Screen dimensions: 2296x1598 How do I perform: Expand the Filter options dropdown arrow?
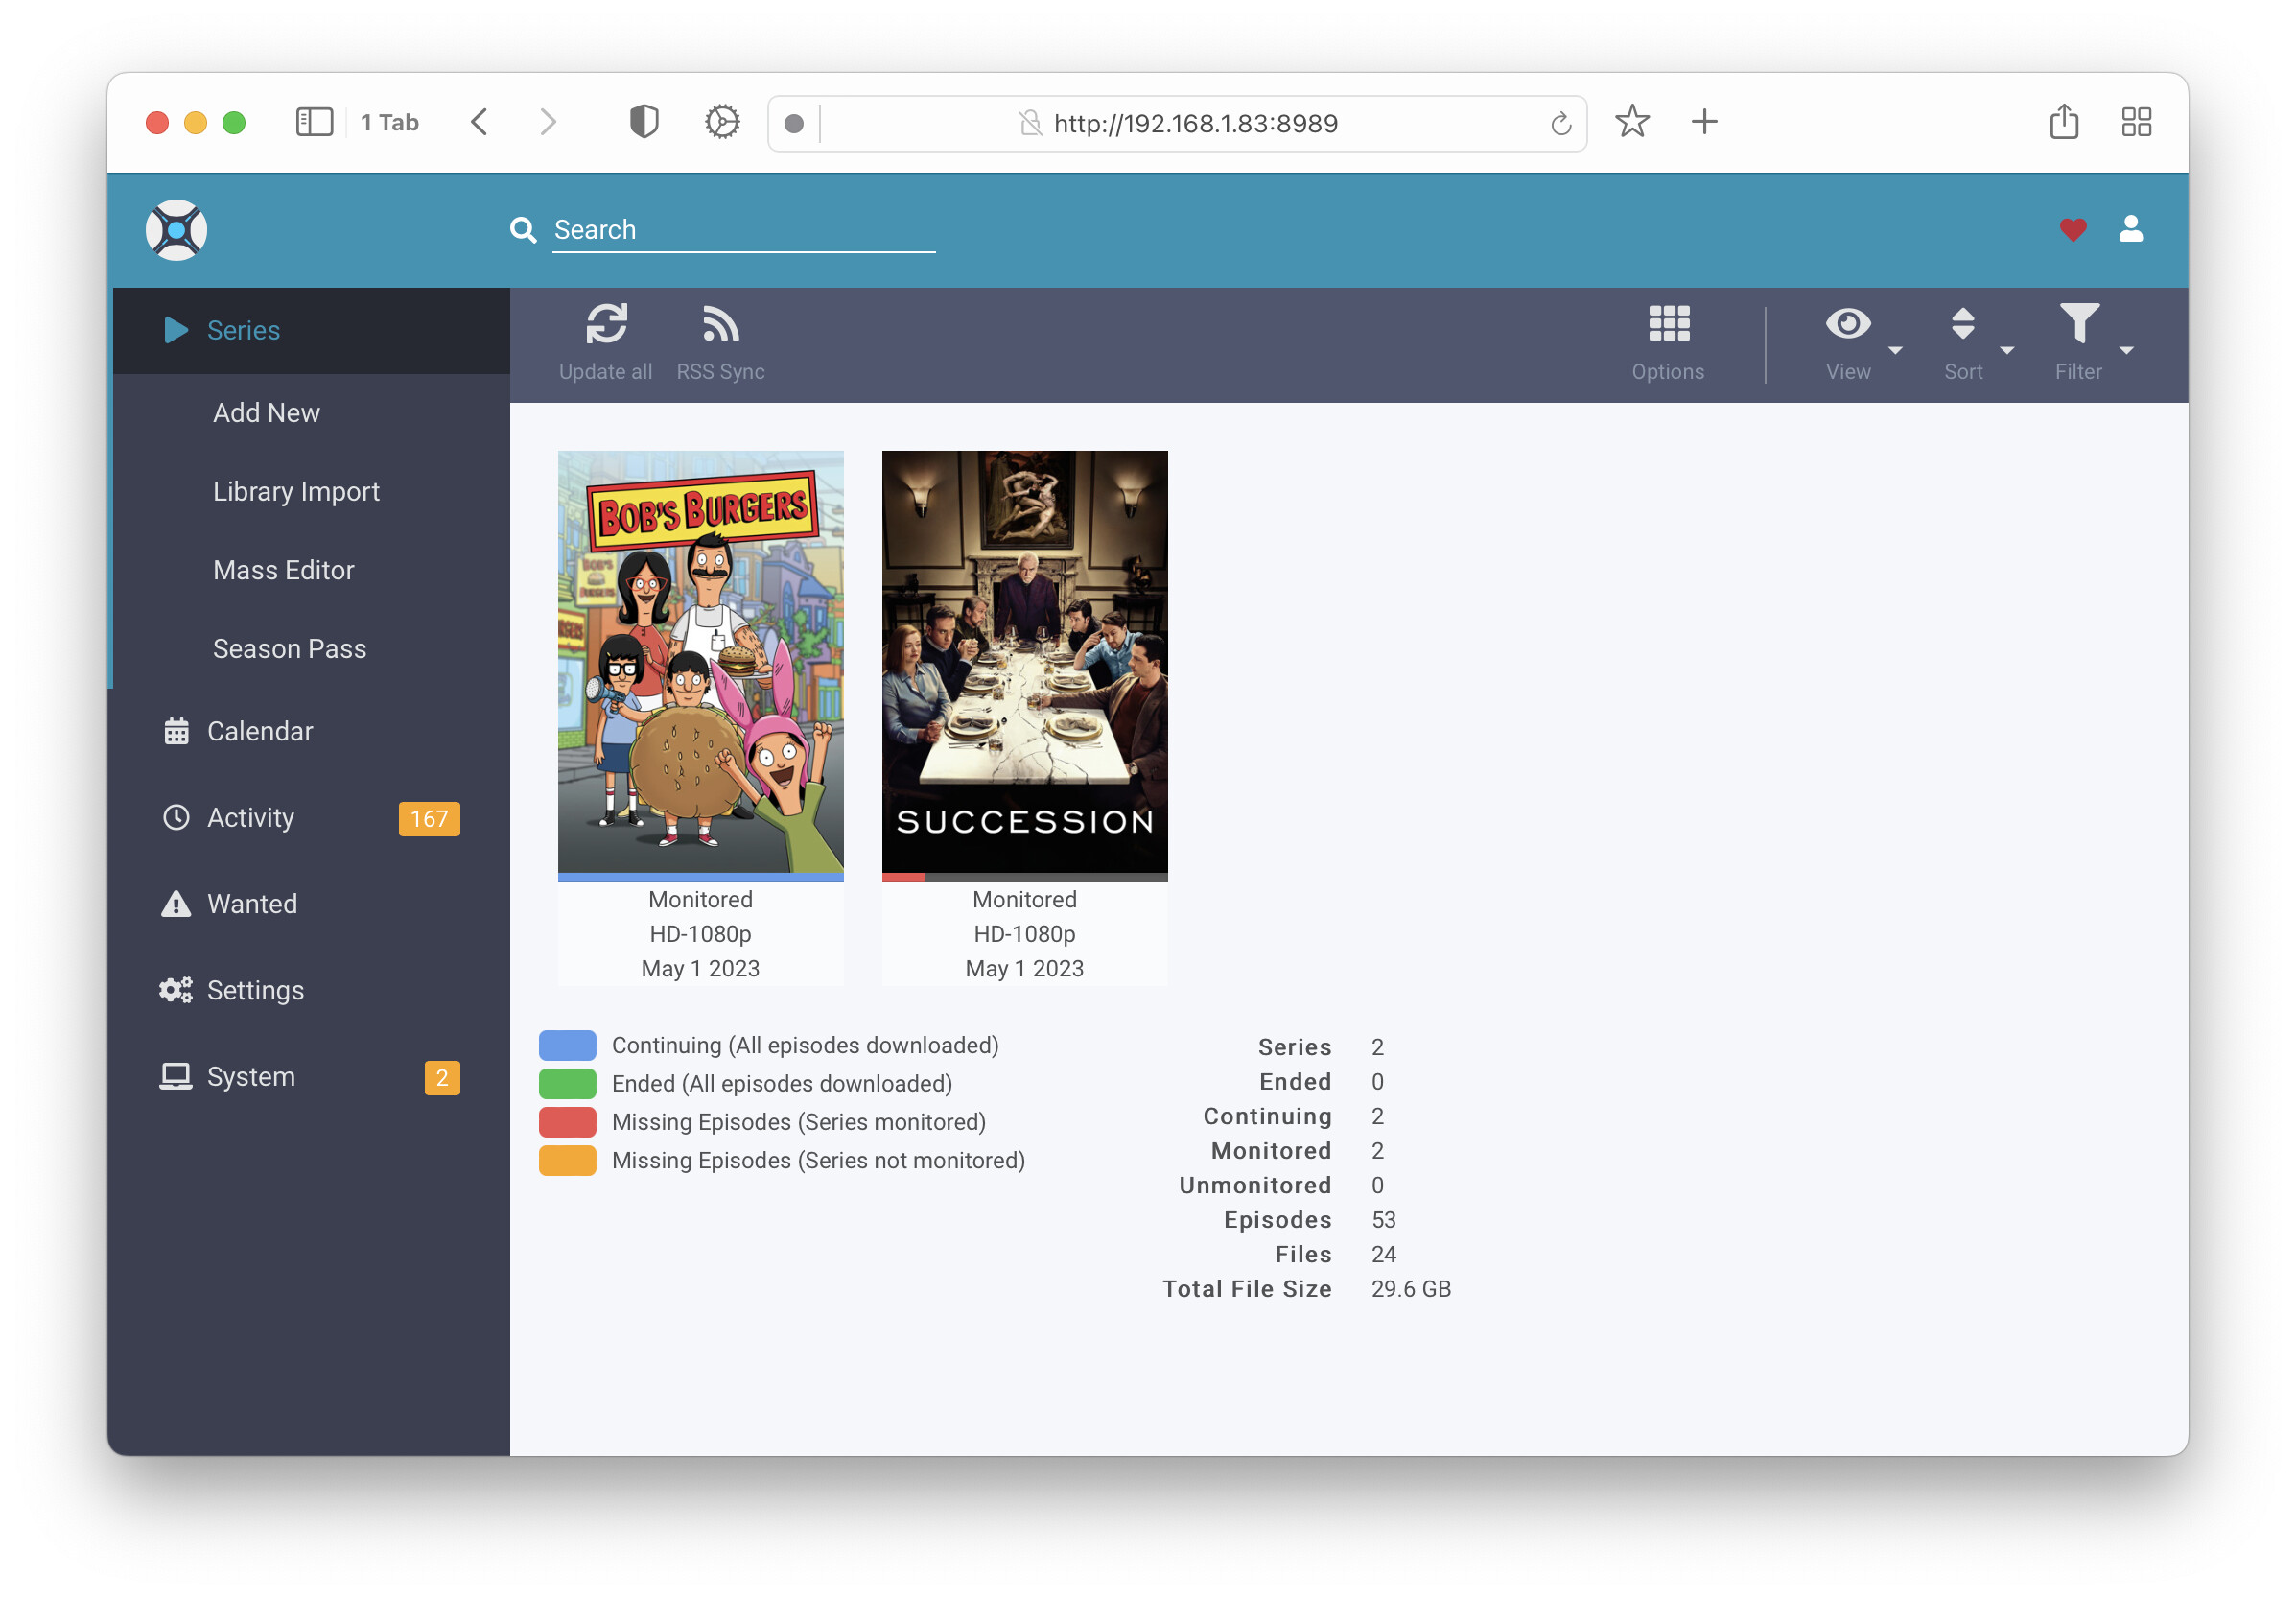pyautogui.click(x=2126, y=351)
